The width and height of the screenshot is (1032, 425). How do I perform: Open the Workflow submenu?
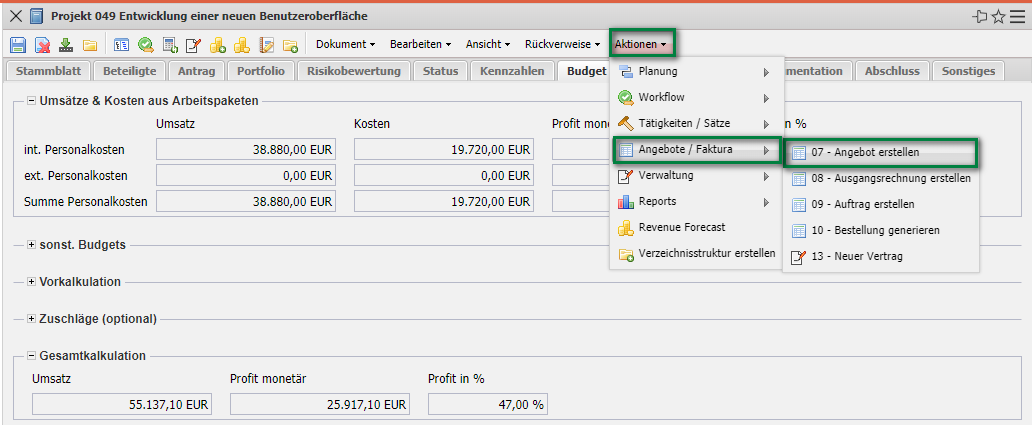[x=696, y=97]
